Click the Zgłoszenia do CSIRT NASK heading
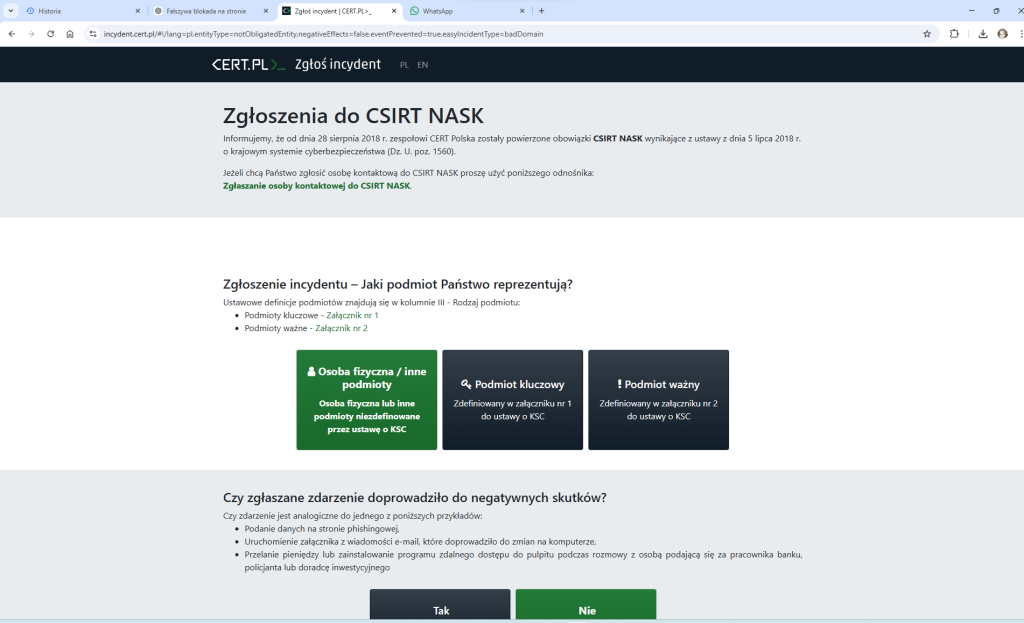The width and height of the screenshot is (1024, 623). click(x=353, y=116)
